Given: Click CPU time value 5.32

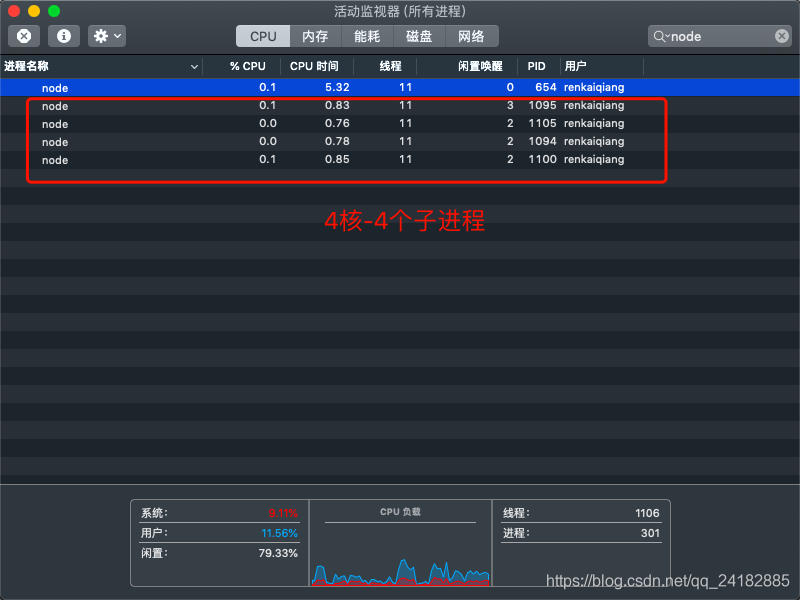Looking at the screenshot, I should point(337,87).
